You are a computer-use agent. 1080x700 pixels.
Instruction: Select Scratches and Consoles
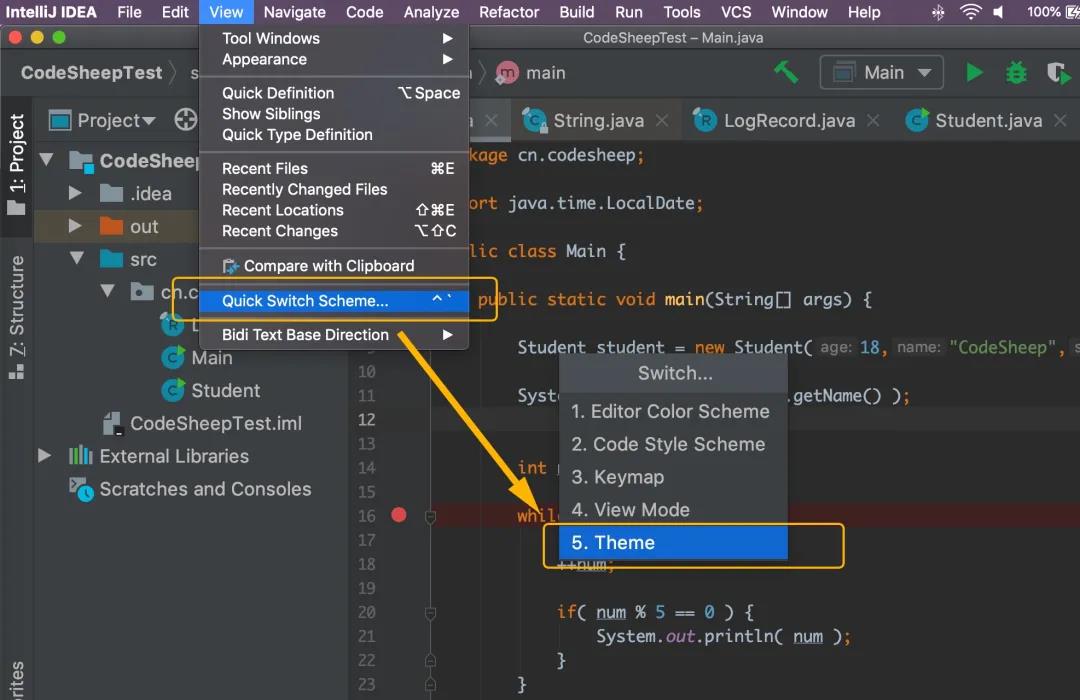pos(205,489)
